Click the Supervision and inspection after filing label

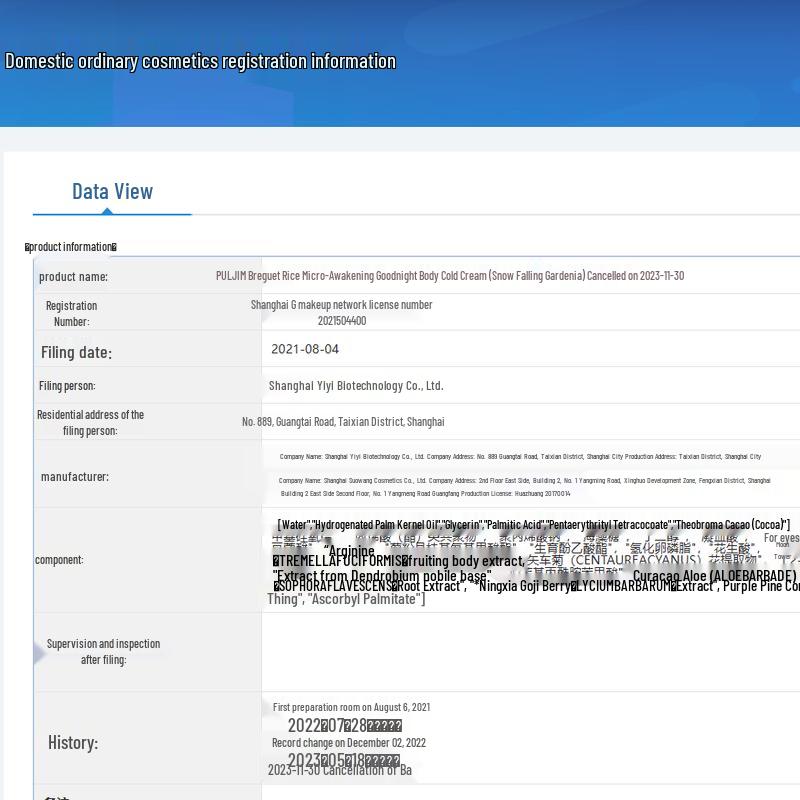tap(103, 651)
